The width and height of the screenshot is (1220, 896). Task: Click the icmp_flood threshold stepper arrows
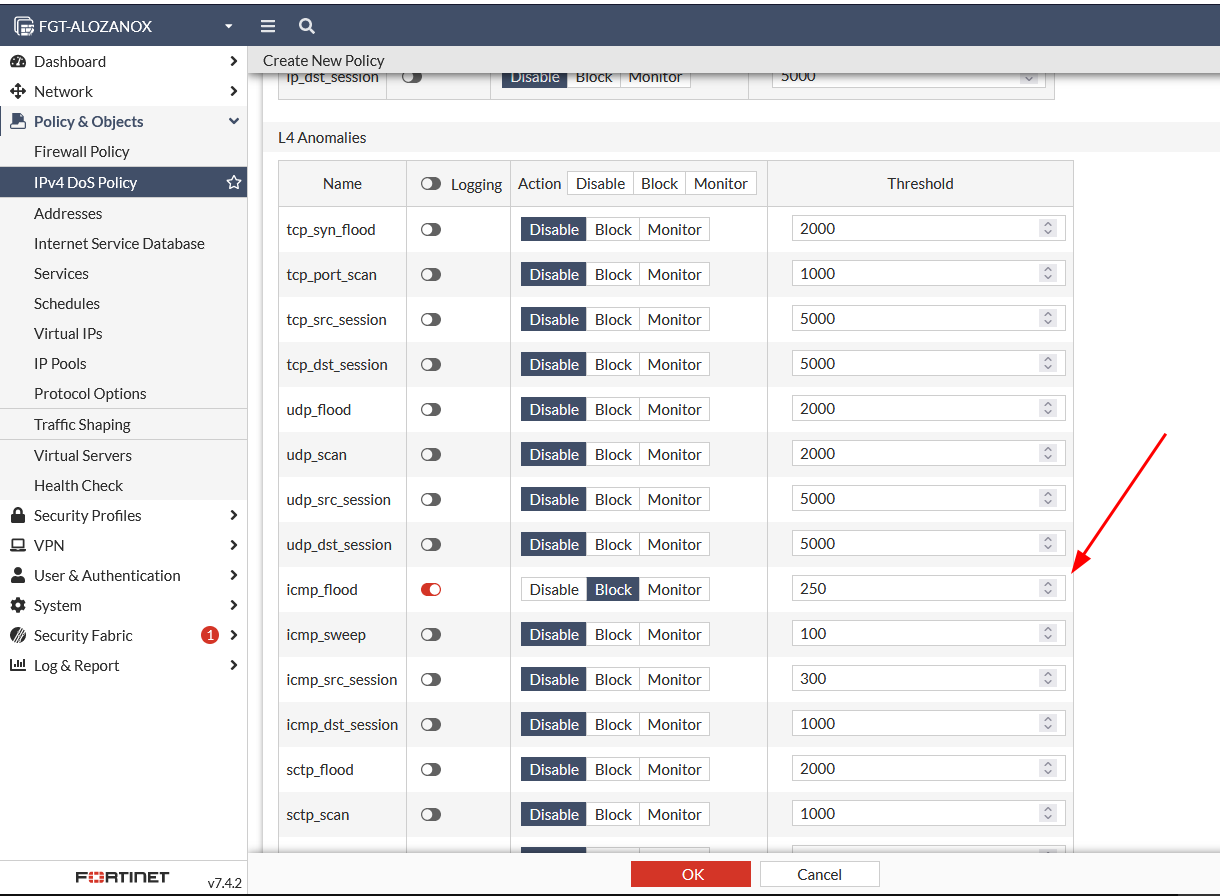point(1048,589)
